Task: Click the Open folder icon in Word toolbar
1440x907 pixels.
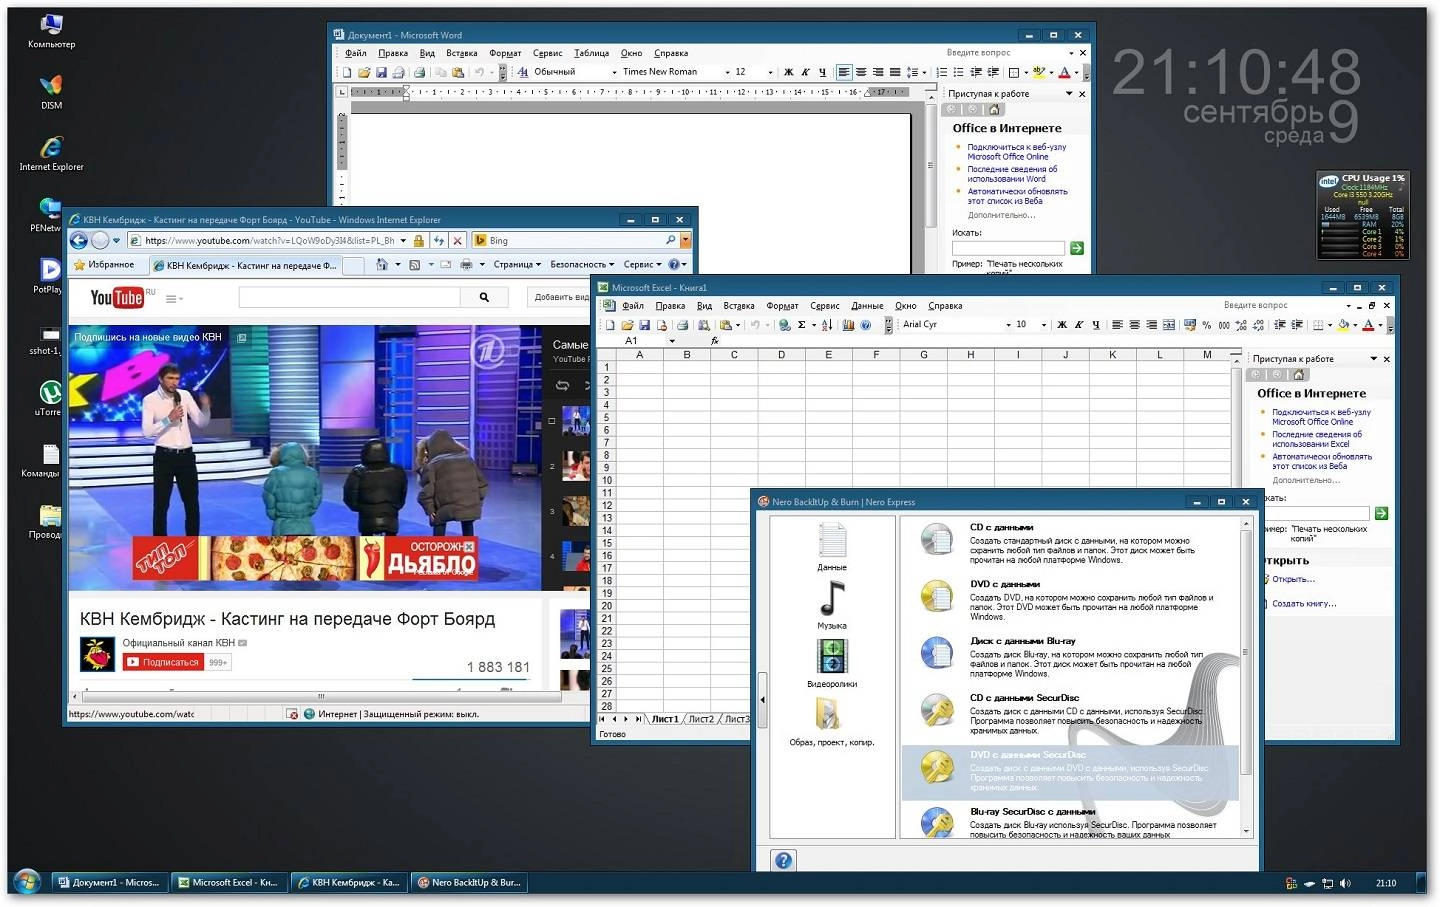Action: click(364, 72)
